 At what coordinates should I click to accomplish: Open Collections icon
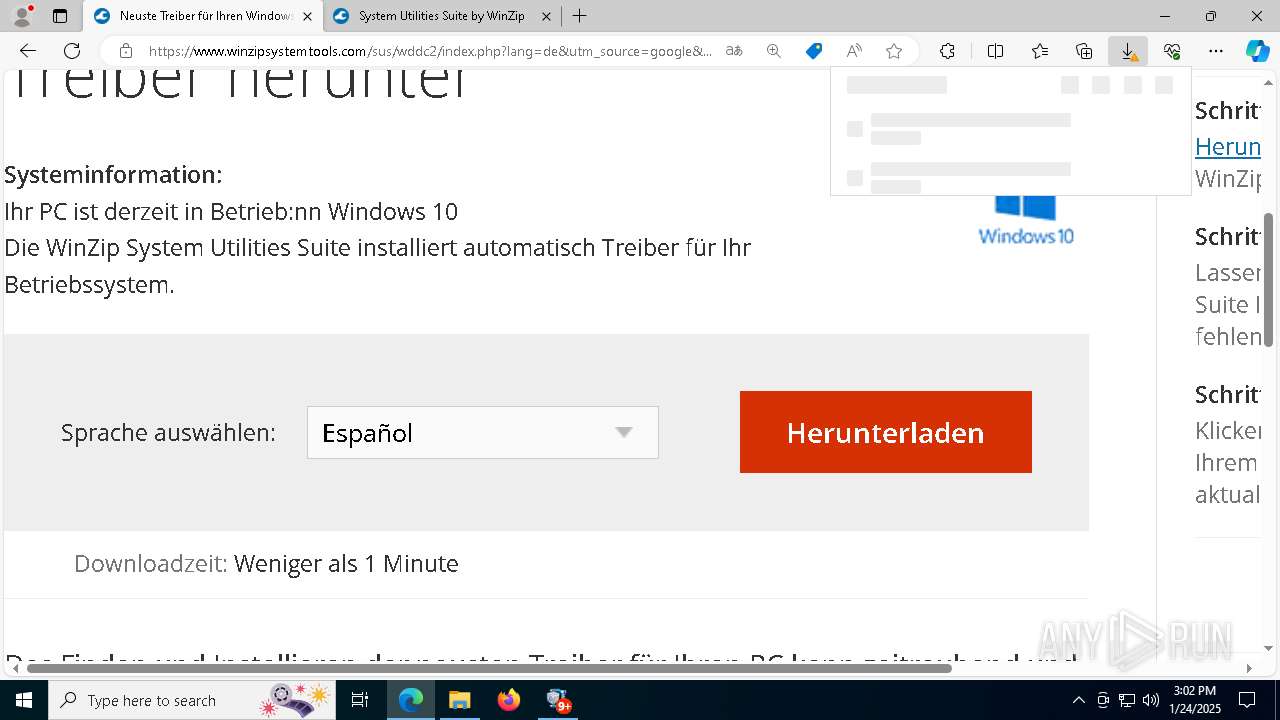1084,51
